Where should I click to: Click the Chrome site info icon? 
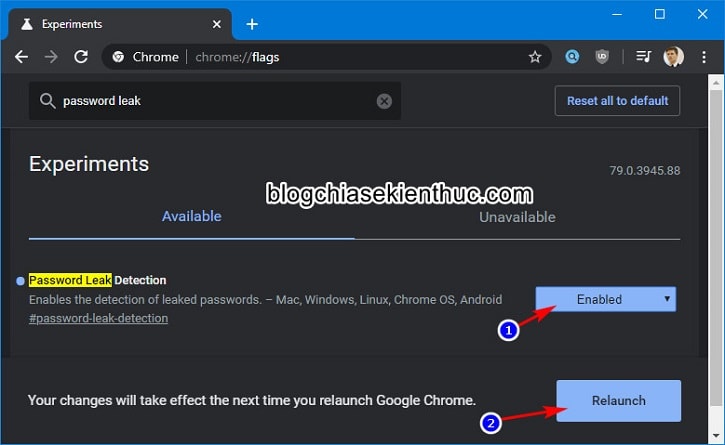pyautogui.click(x=118, y=57)
